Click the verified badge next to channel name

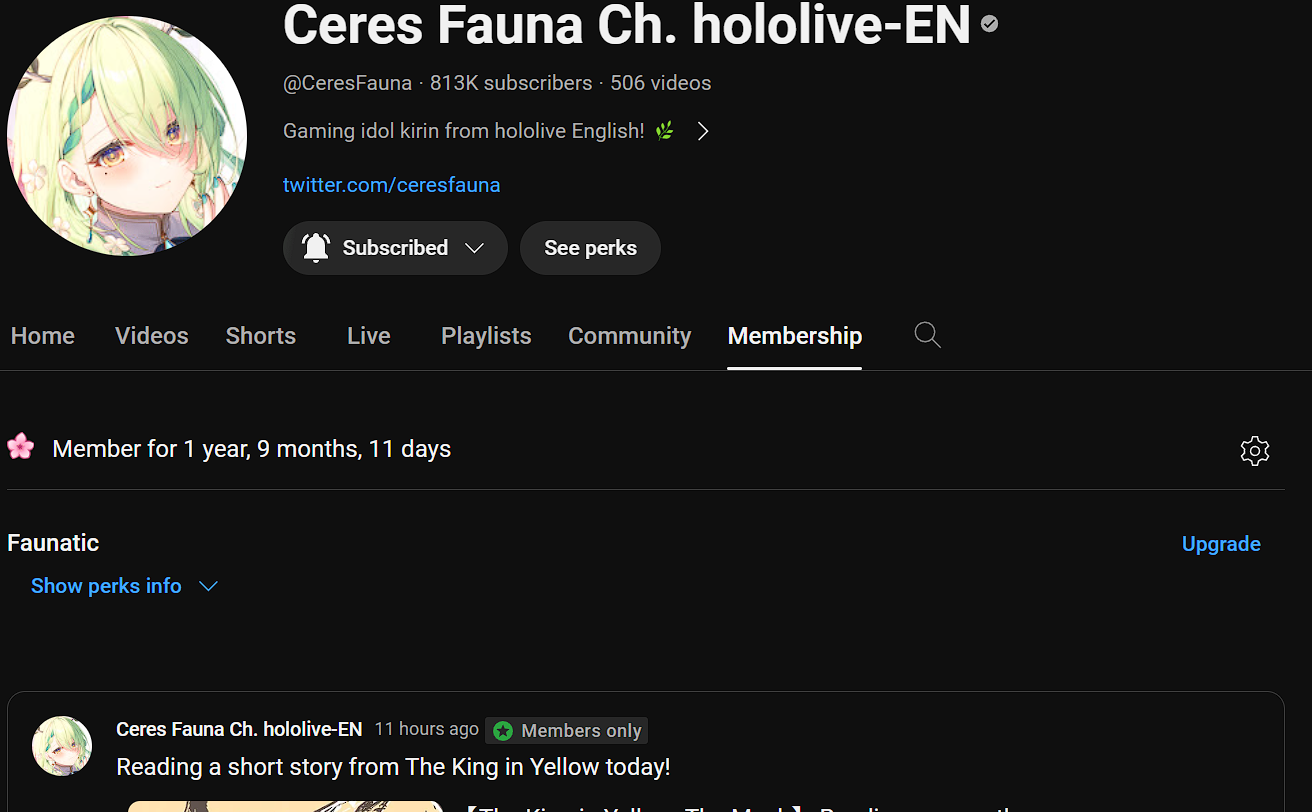coord(989,23)
